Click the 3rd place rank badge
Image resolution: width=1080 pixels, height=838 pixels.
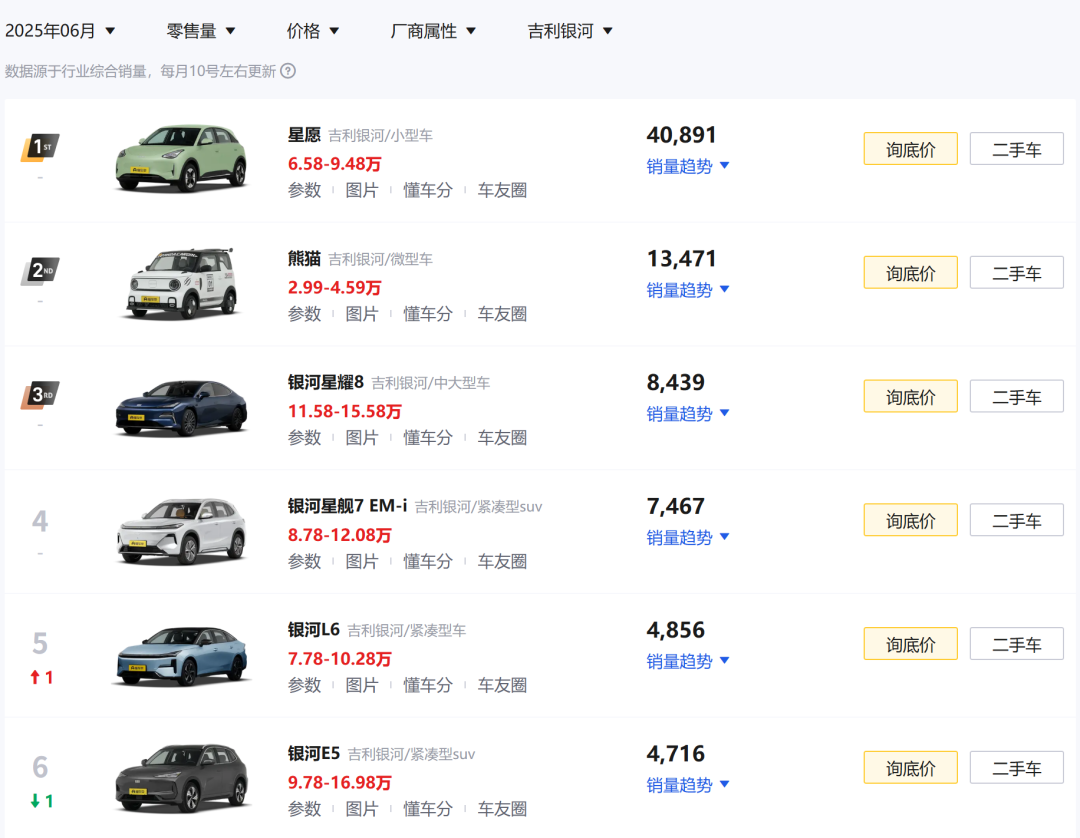click(40, 395)
